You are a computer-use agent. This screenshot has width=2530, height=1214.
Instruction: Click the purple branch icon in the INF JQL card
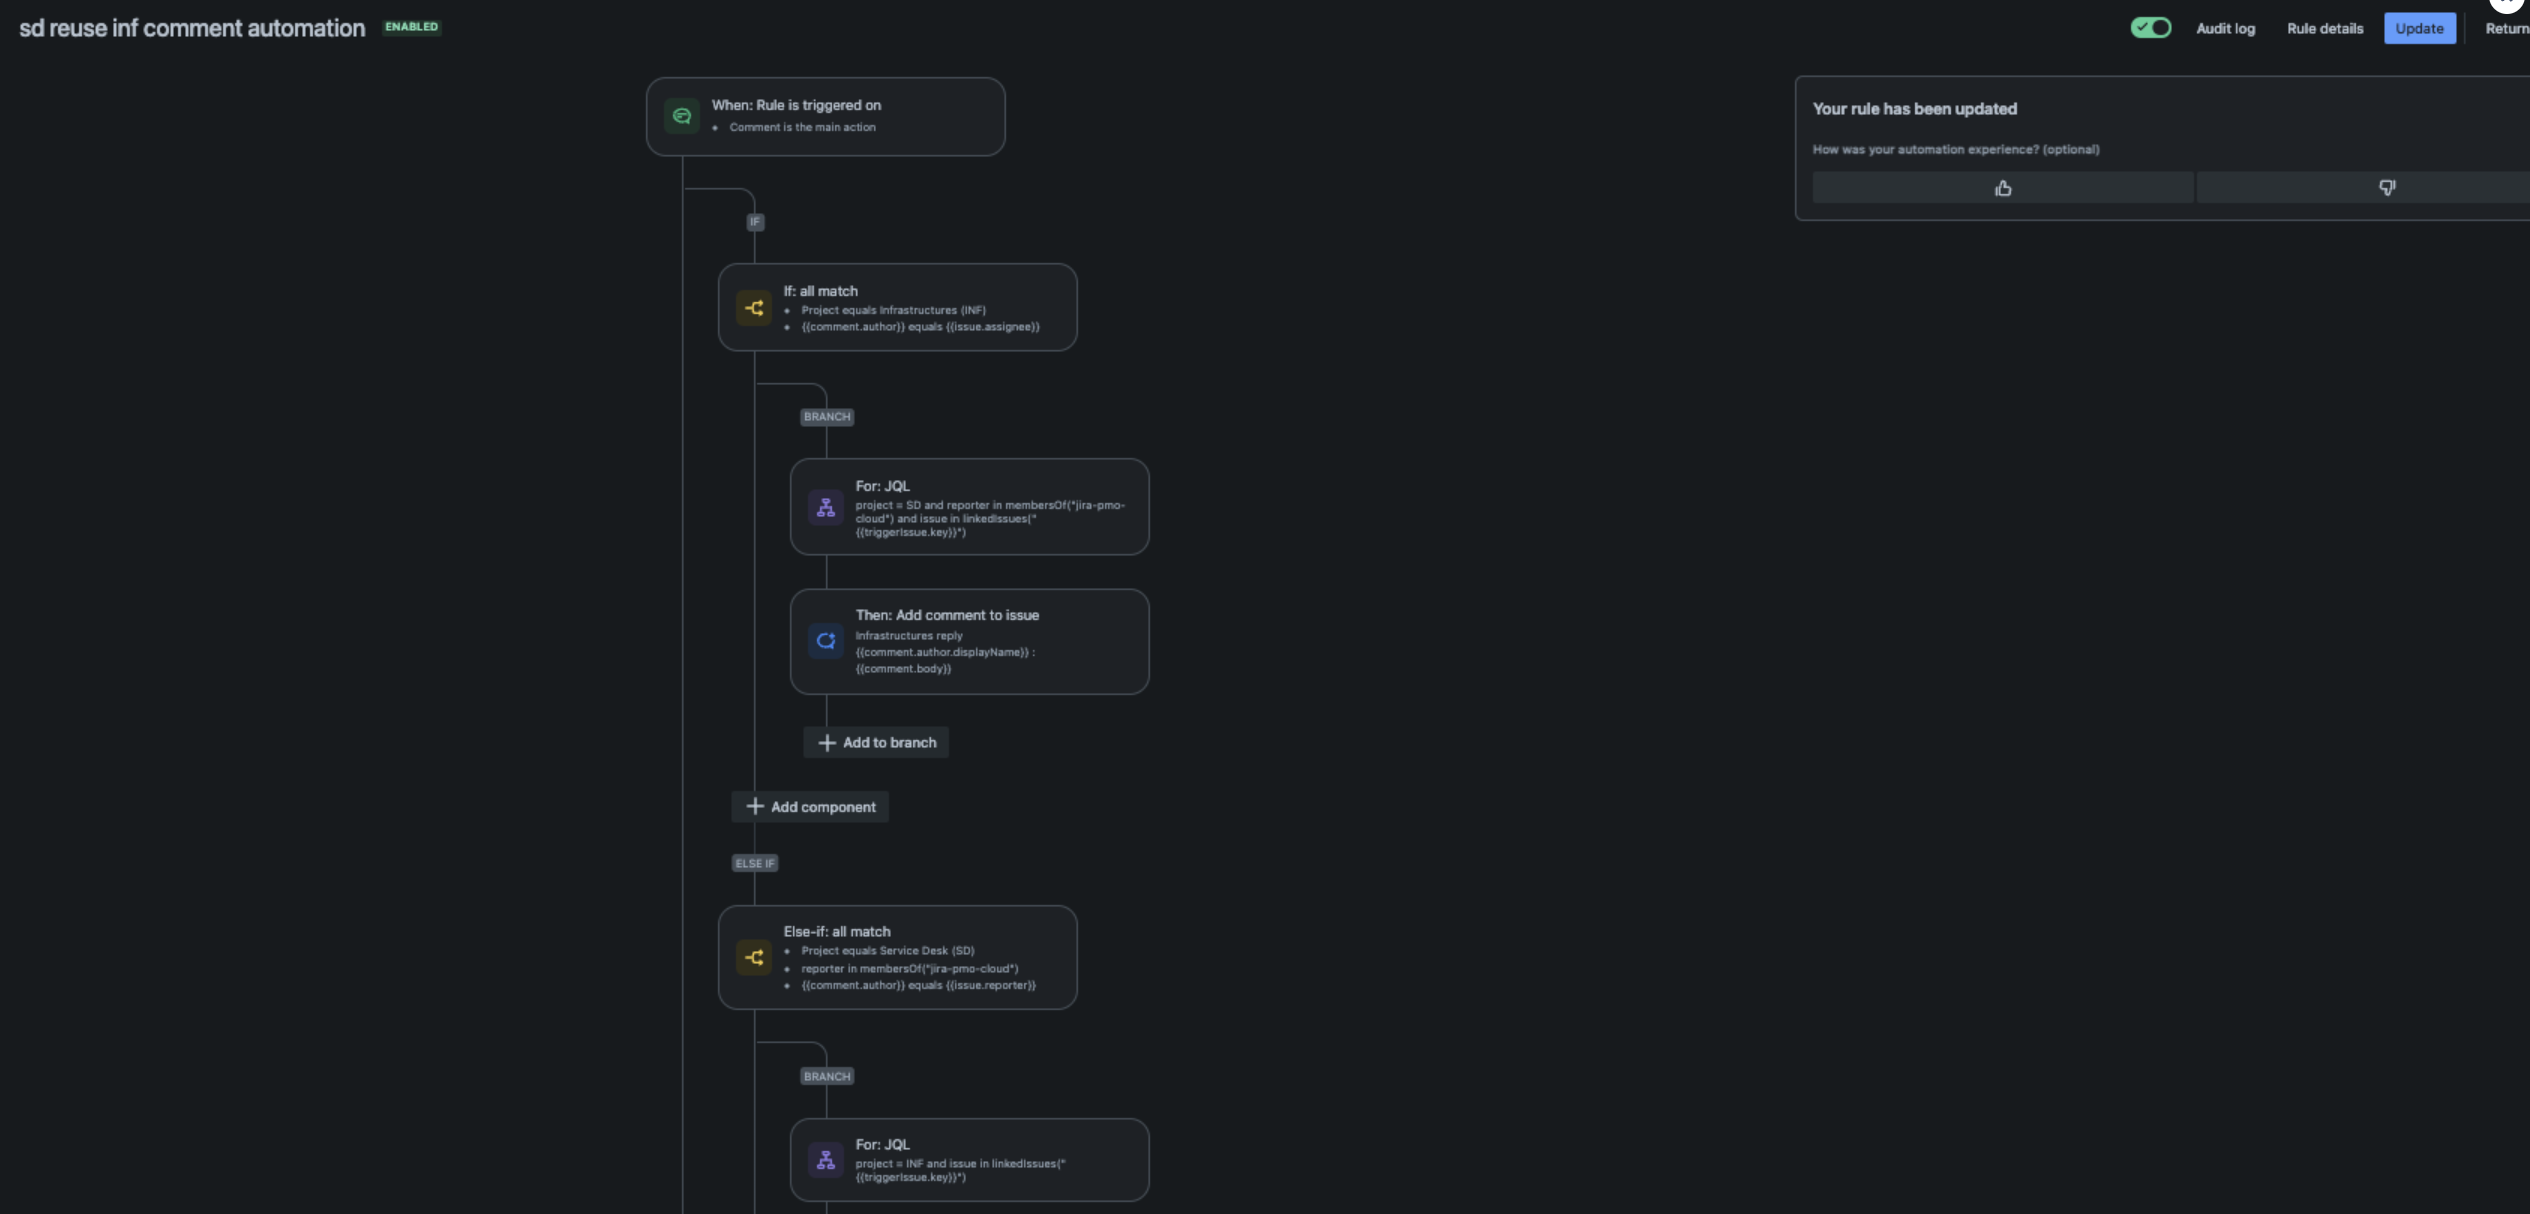(x=826, y=1160)
